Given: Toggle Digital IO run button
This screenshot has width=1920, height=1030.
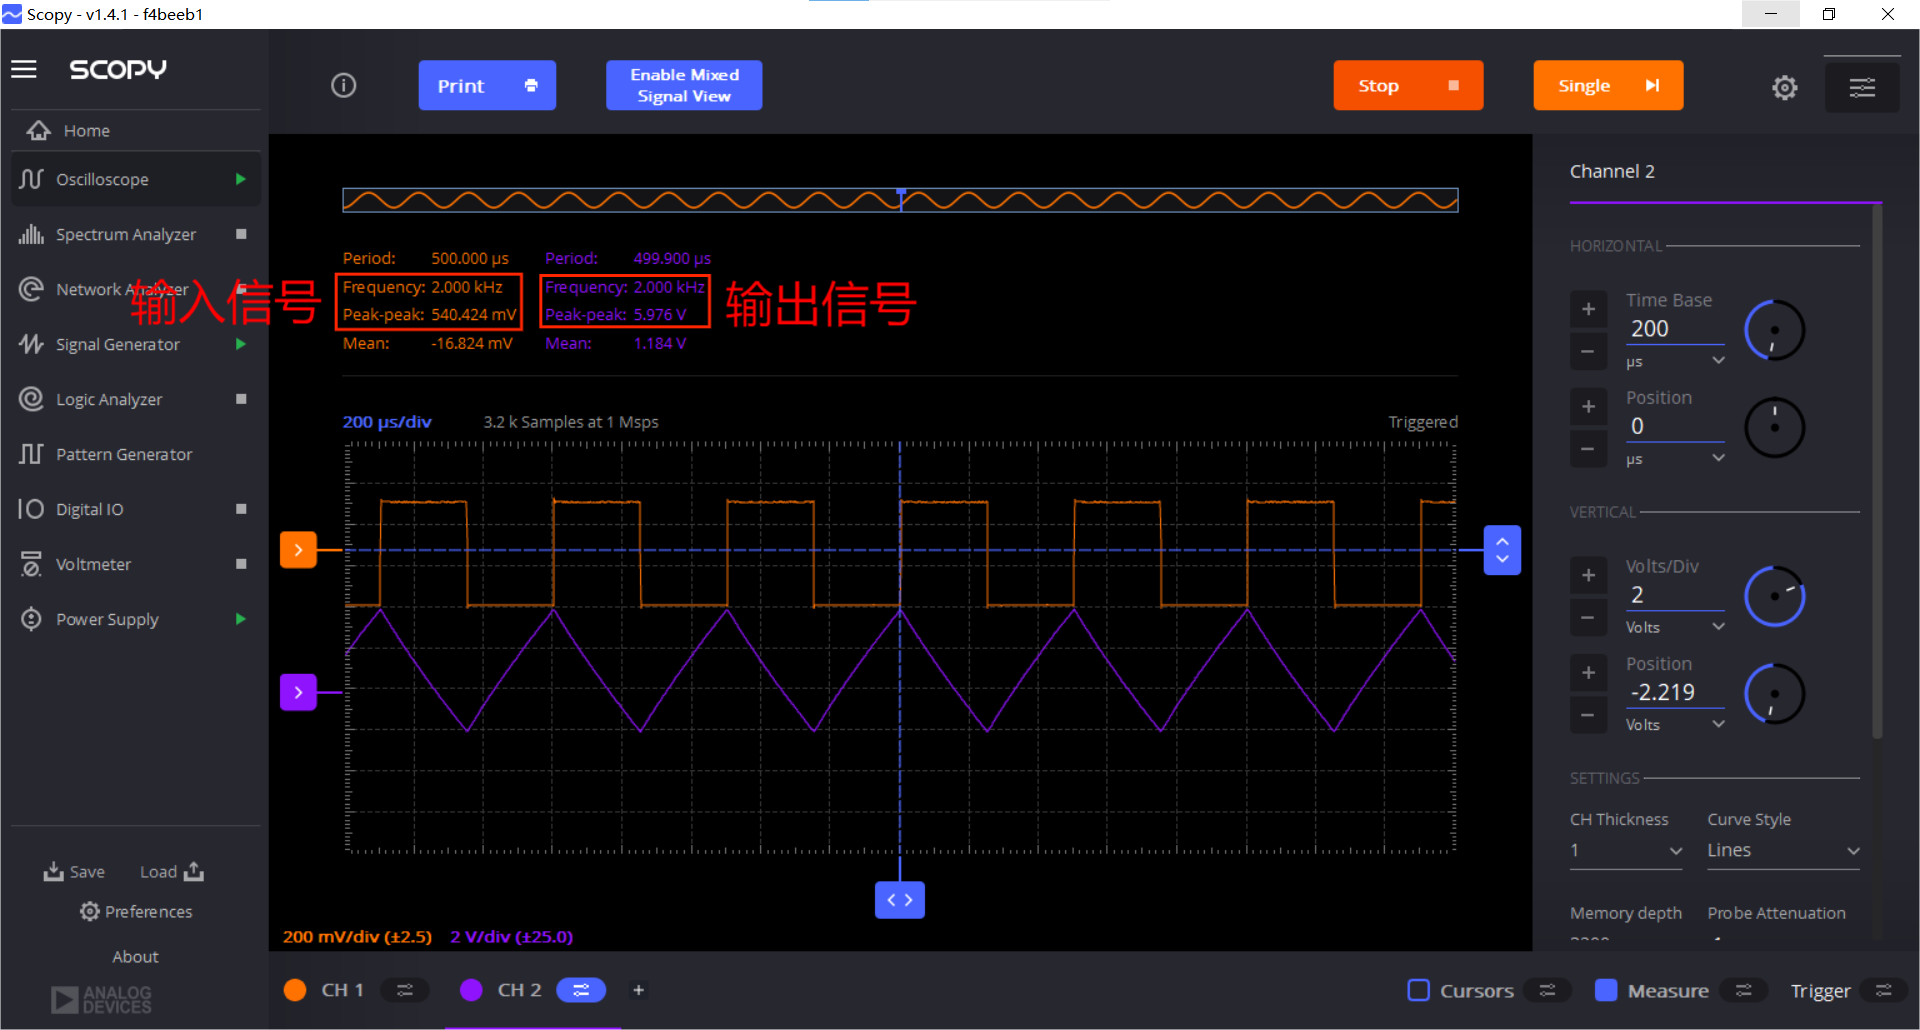Looking at the screenshot, I should coord(240,509).
